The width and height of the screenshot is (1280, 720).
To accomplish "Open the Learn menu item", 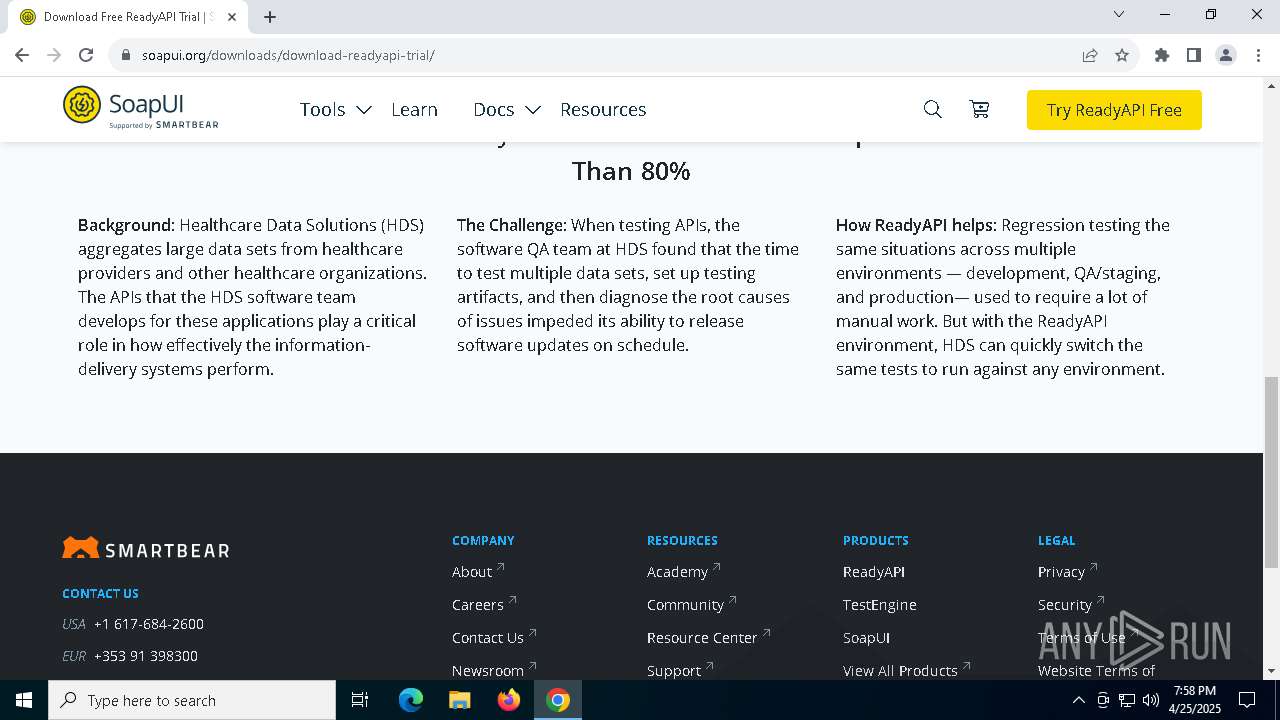I will (414, 109).
